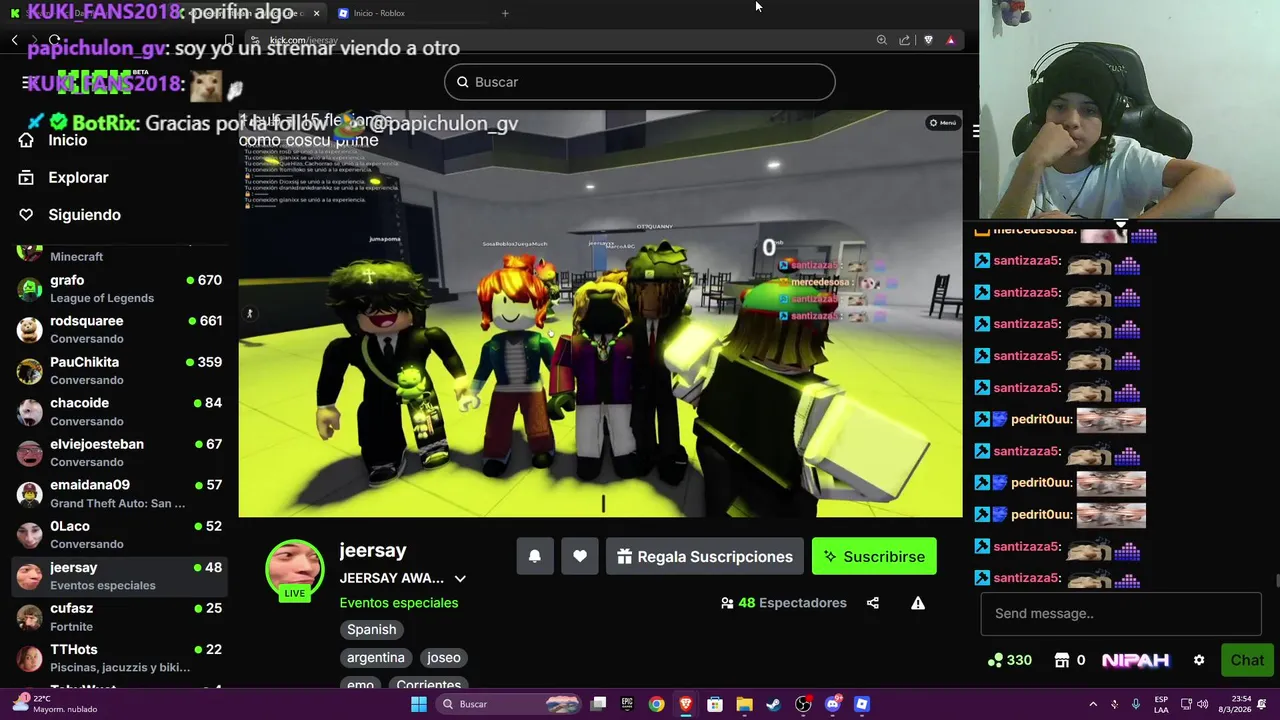Open Roblox from taskbar
Image resolution: width=1280 pixels, height=720 pixels.
pos(862,704)
